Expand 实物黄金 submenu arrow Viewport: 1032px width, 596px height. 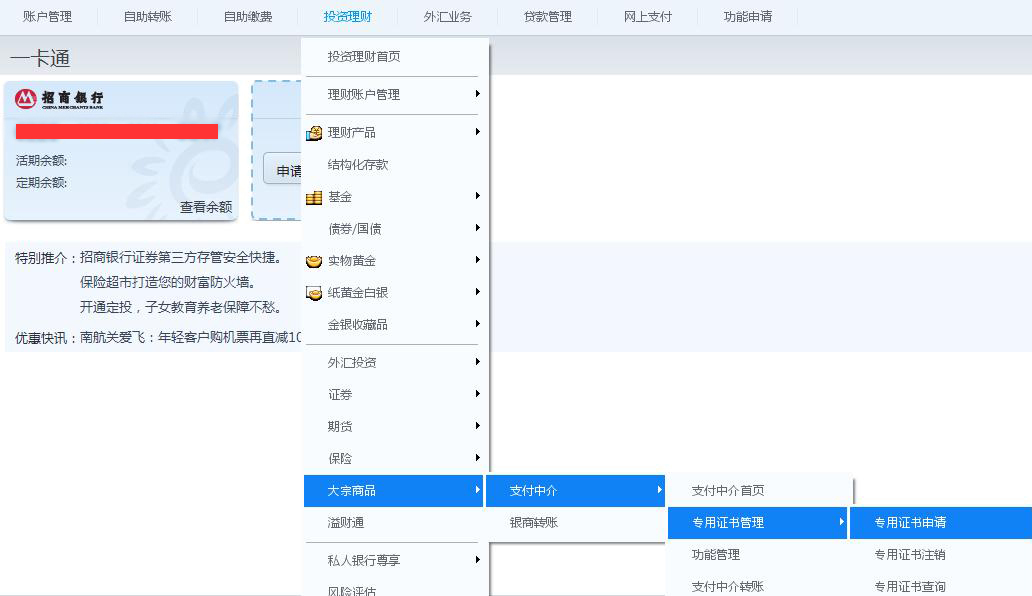coord(477,260)
